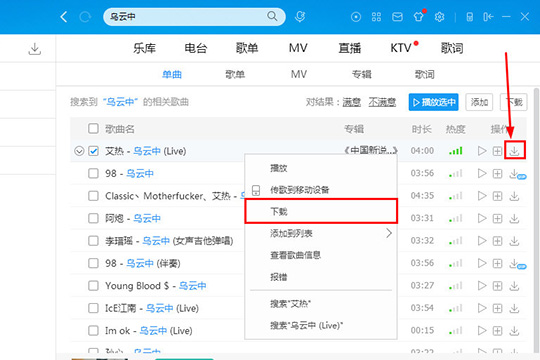Image resolution: width=540 pixels, height=360 pixels.
Task: Add 艾热 - 乌云中 (Live) to the playlist
Action: pyautogui.click(x=497, y=151)
